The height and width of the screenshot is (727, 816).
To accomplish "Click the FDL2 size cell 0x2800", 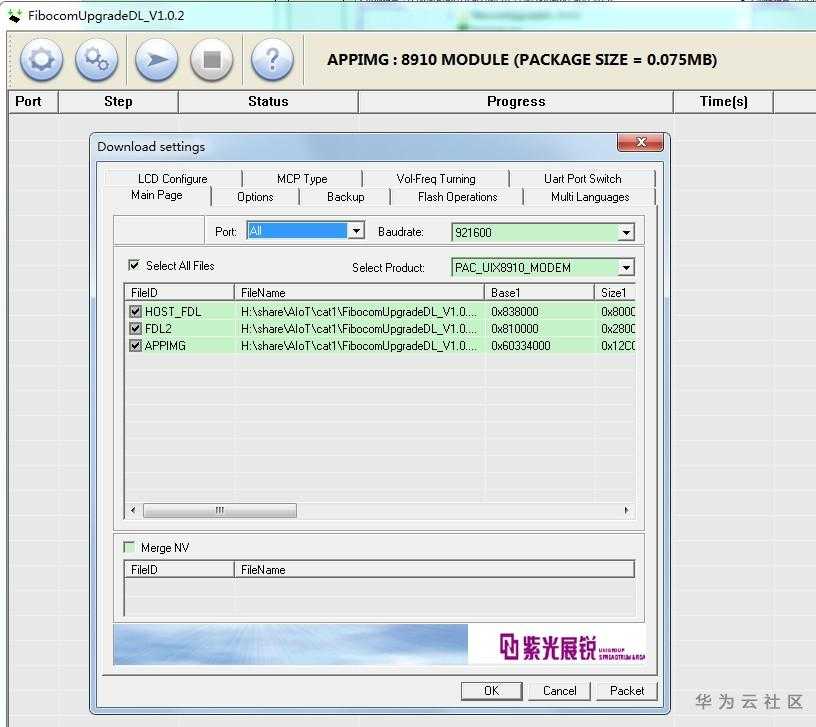I will click(x=616, y=328).
